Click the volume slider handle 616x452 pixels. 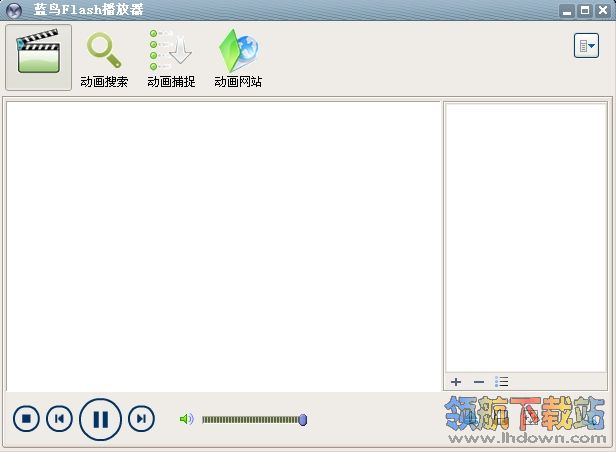302,420
